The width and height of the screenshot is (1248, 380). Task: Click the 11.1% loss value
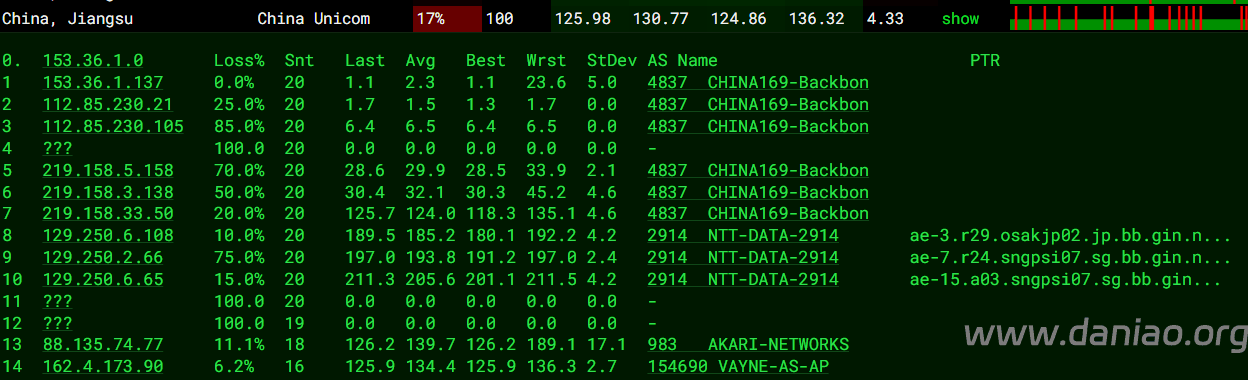[x=239, y=345]
